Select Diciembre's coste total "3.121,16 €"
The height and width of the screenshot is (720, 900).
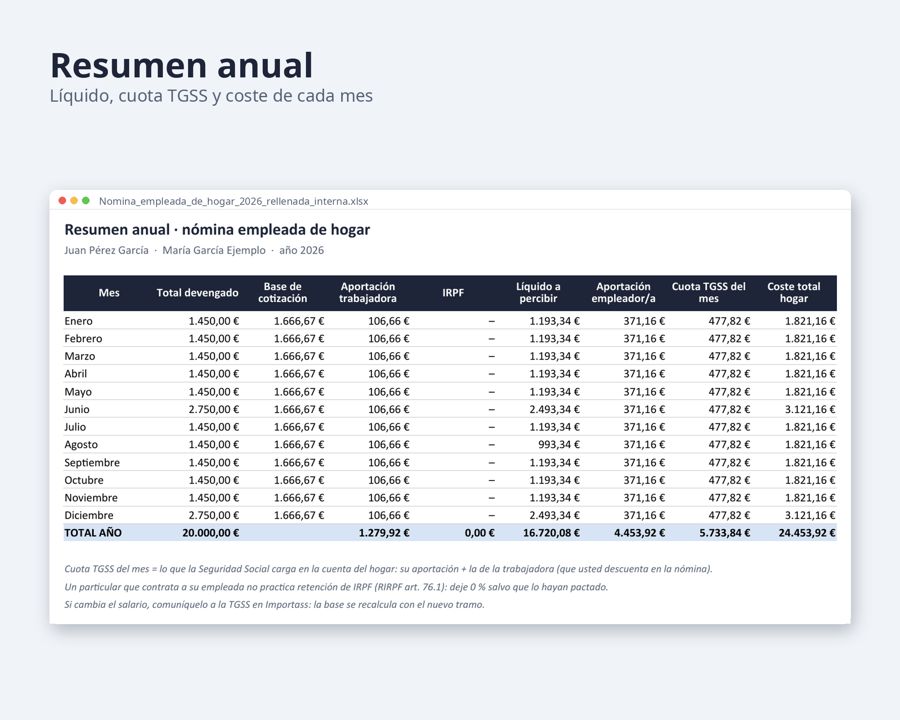[810, 516]
